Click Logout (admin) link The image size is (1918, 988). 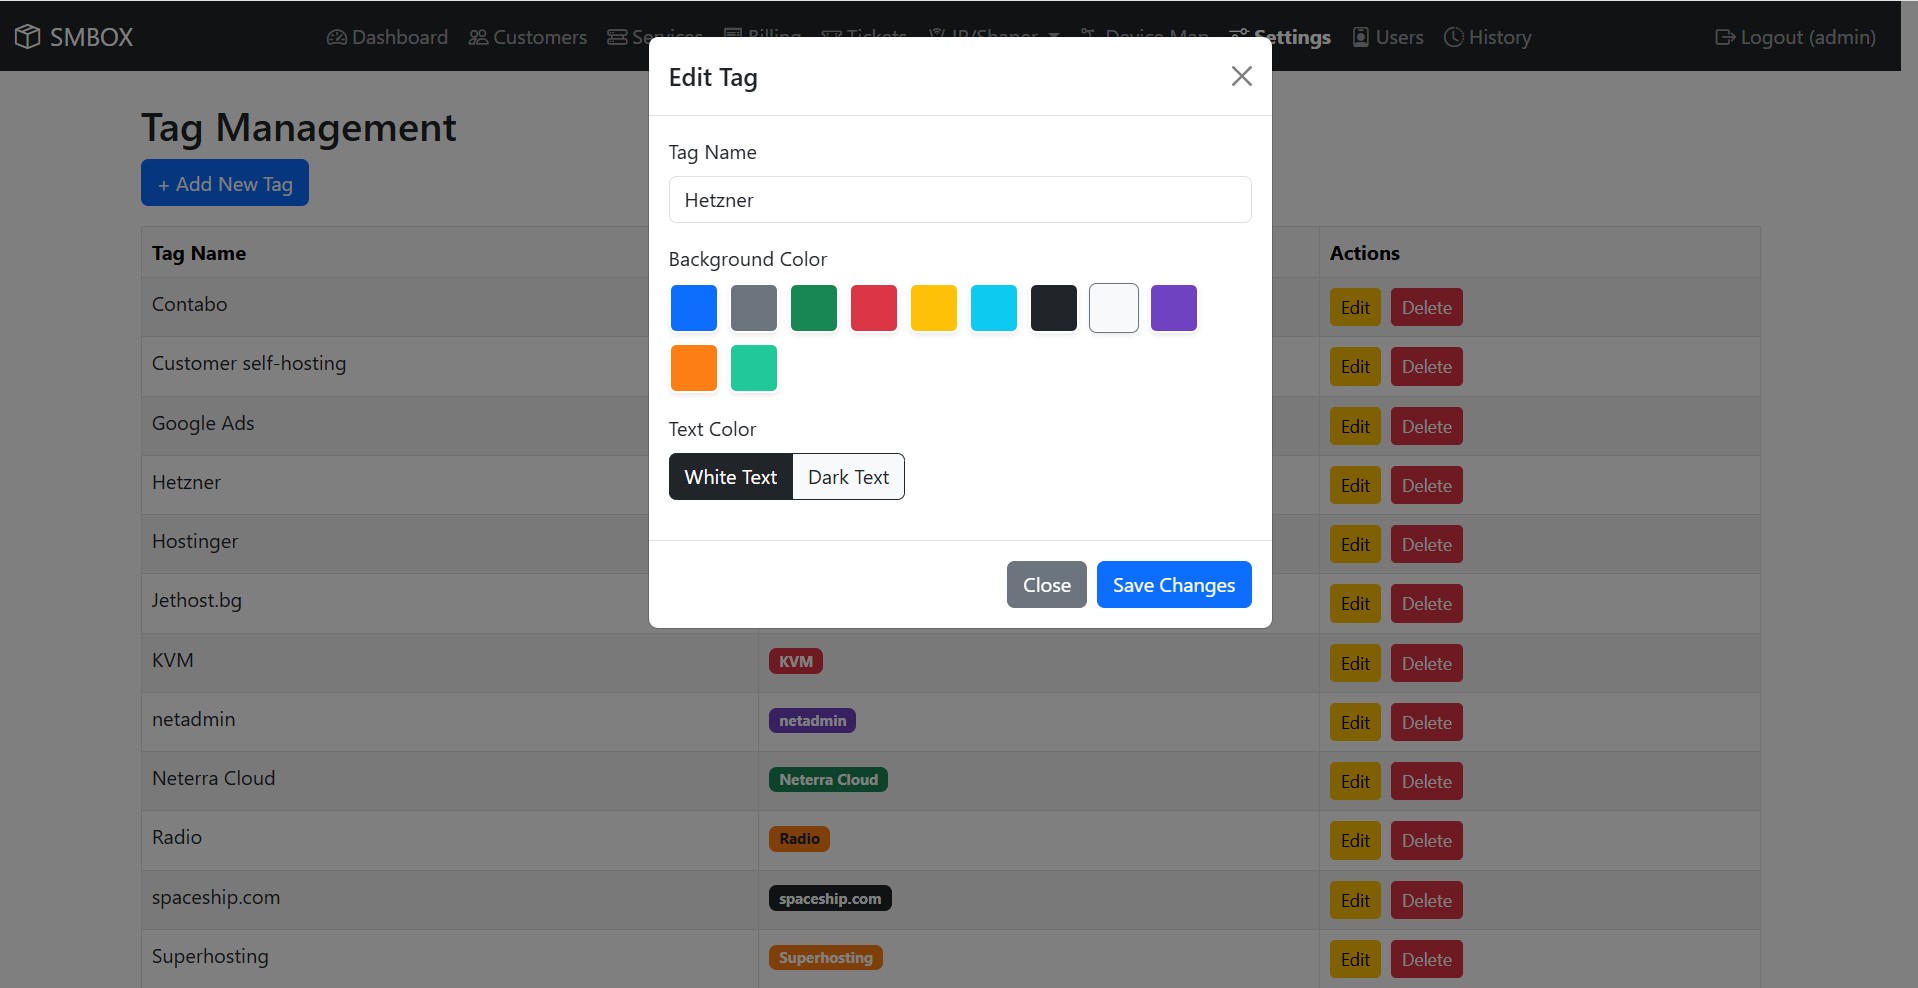point(1796,37)
